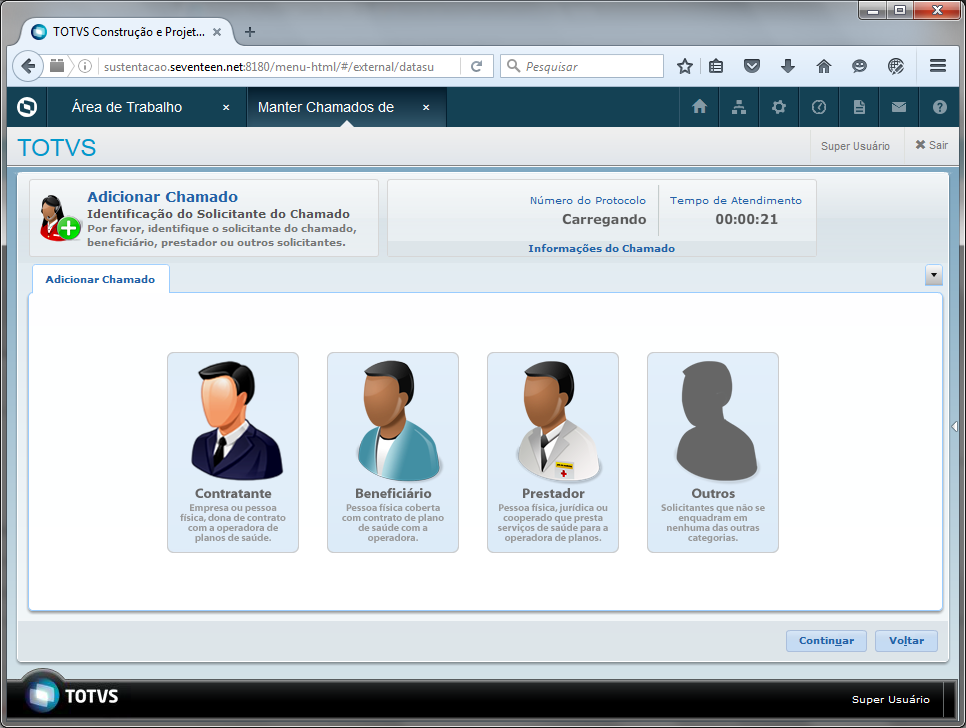Open the organization chart icon
Viewport: 966px width, 728px height.
[739, 107]
